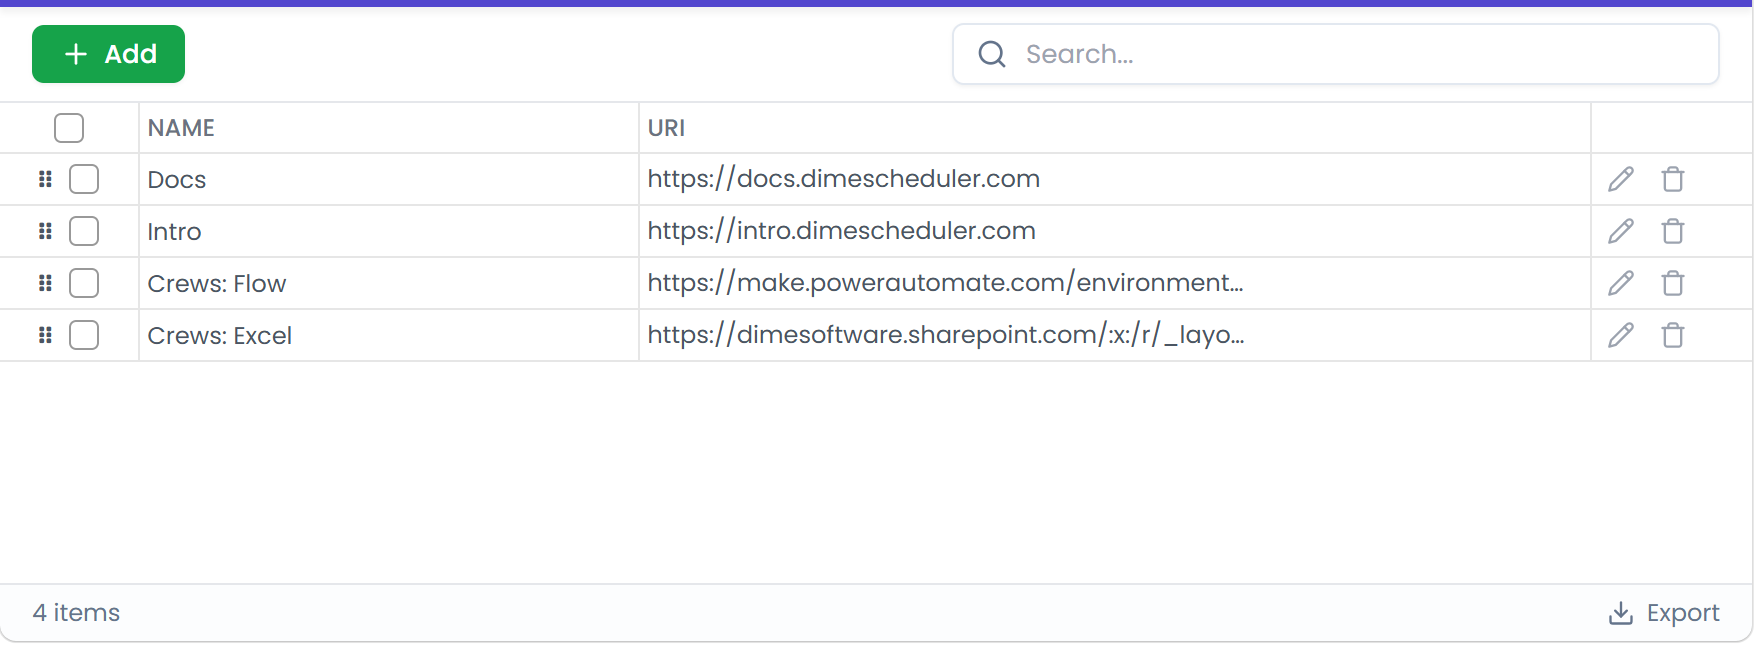Click the intro.dimescheduler.com URI

tap(841, 231)
